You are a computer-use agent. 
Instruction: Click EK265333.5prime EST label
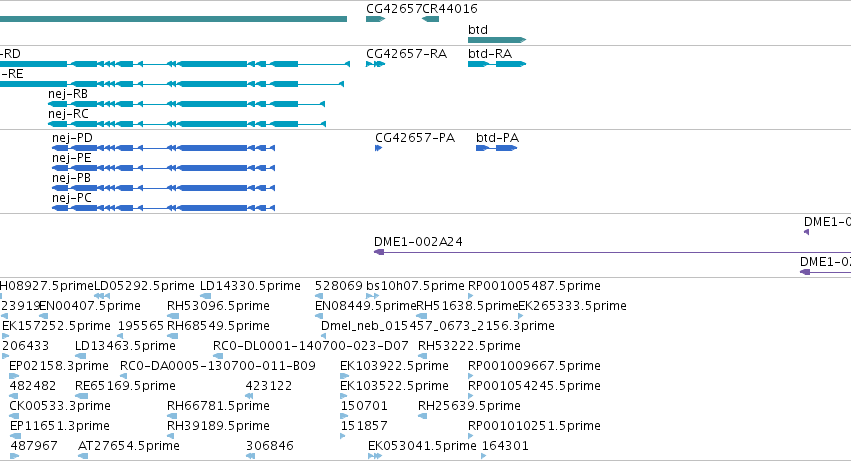573,306
